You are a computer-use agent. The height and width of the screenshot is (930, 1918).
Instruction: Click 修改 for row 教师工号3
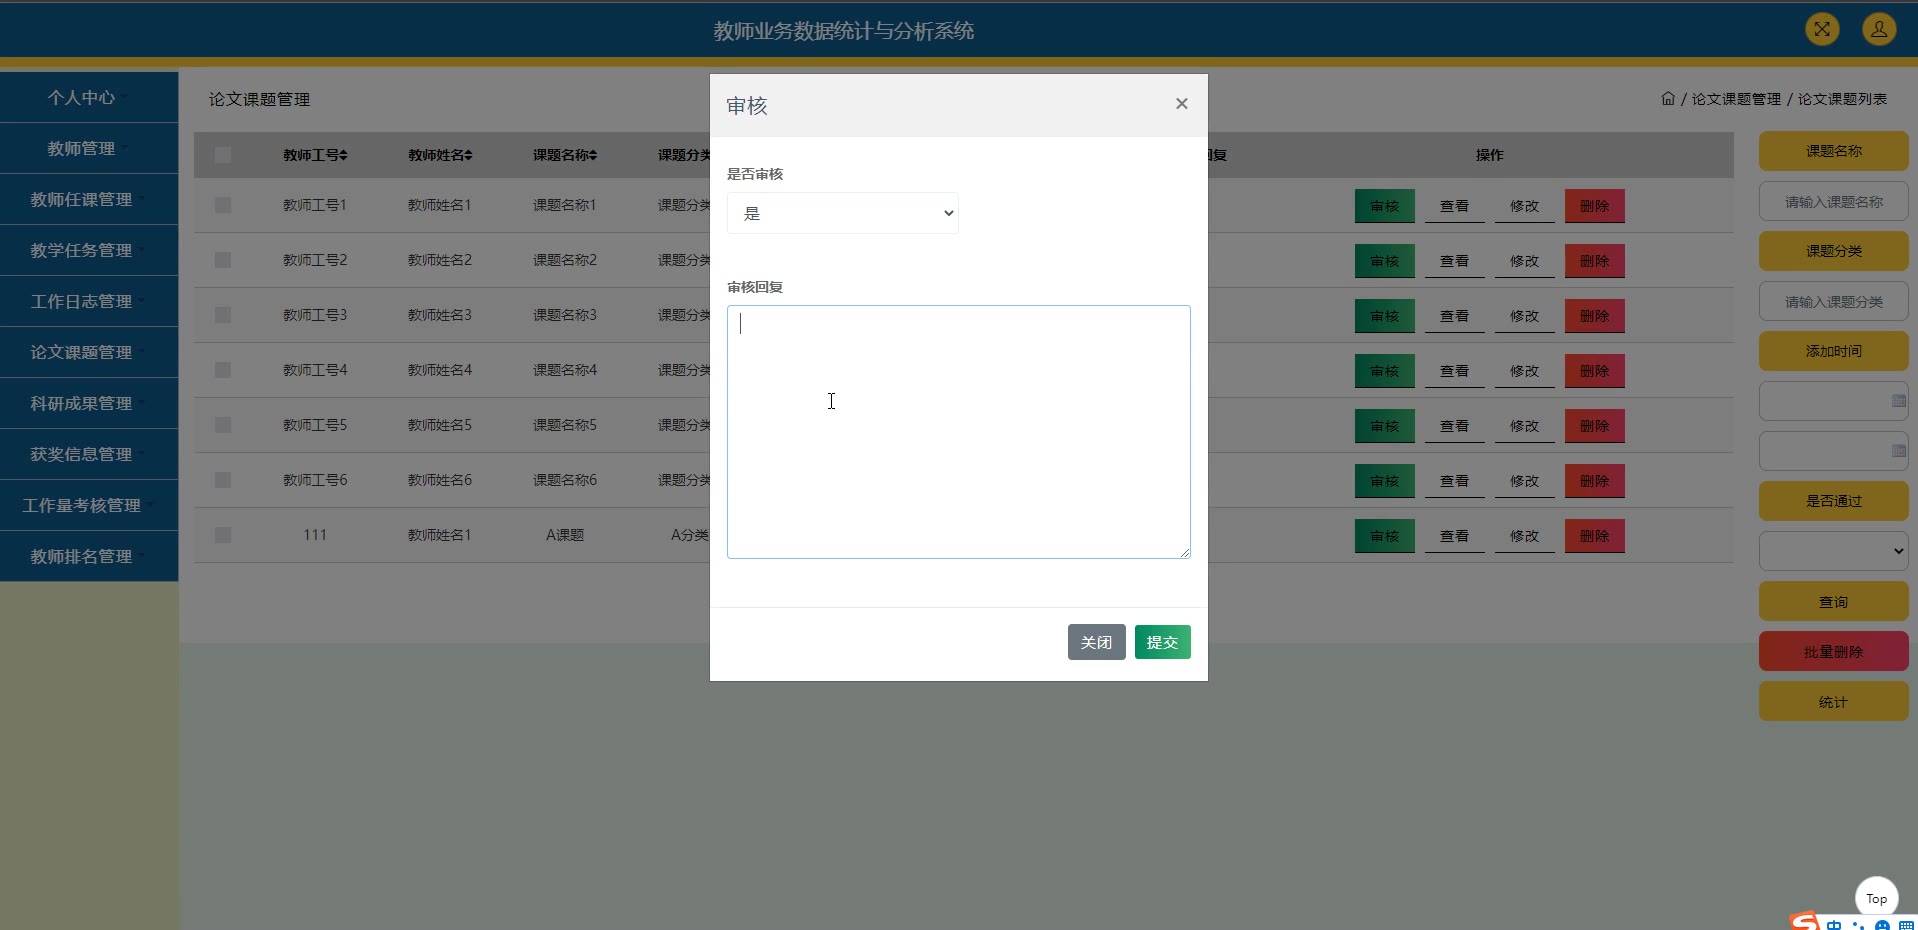tap(1524, 316)
